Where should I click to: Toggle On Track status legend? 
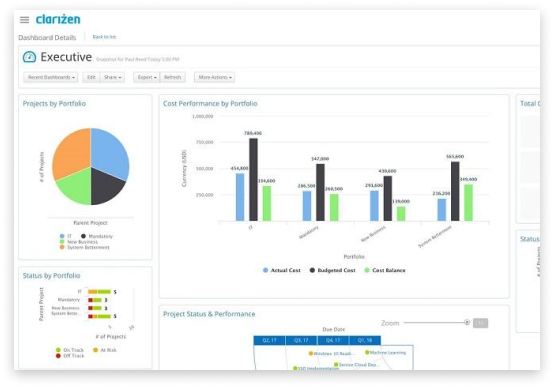70,350
